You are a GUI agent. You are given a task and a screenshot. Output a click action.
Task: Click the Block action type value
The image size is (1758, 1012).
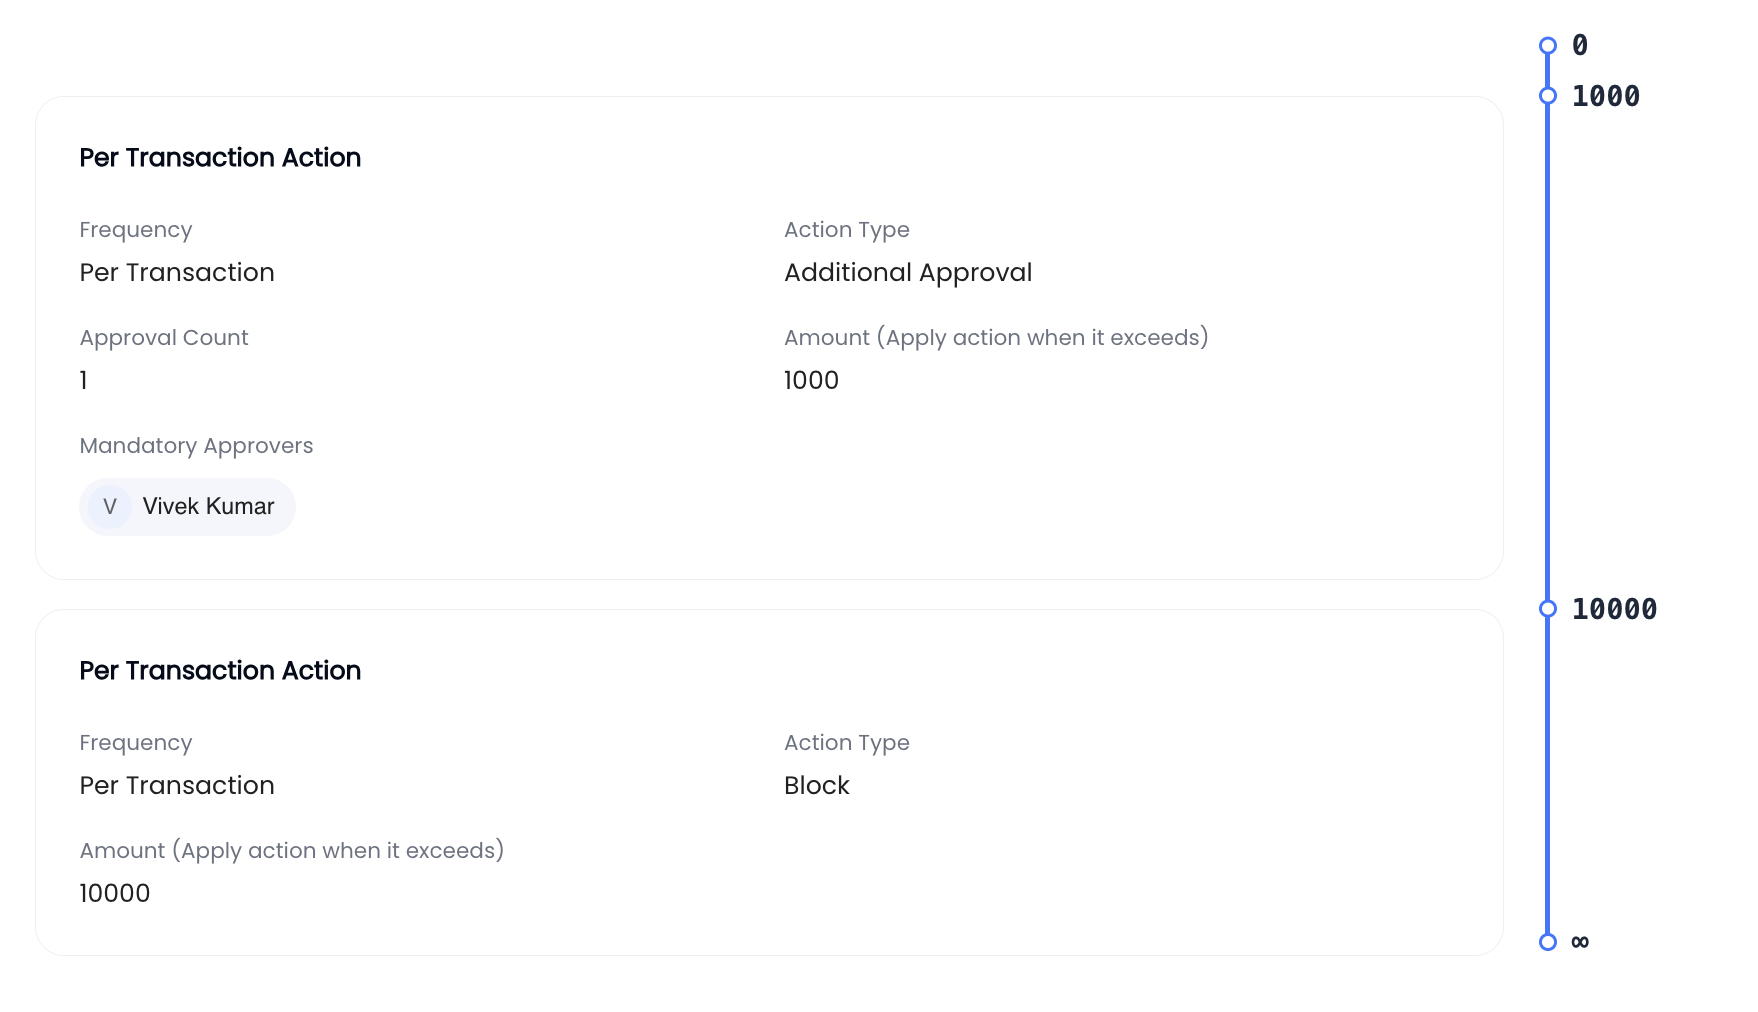pyautogui.click(x=817, y=786)
